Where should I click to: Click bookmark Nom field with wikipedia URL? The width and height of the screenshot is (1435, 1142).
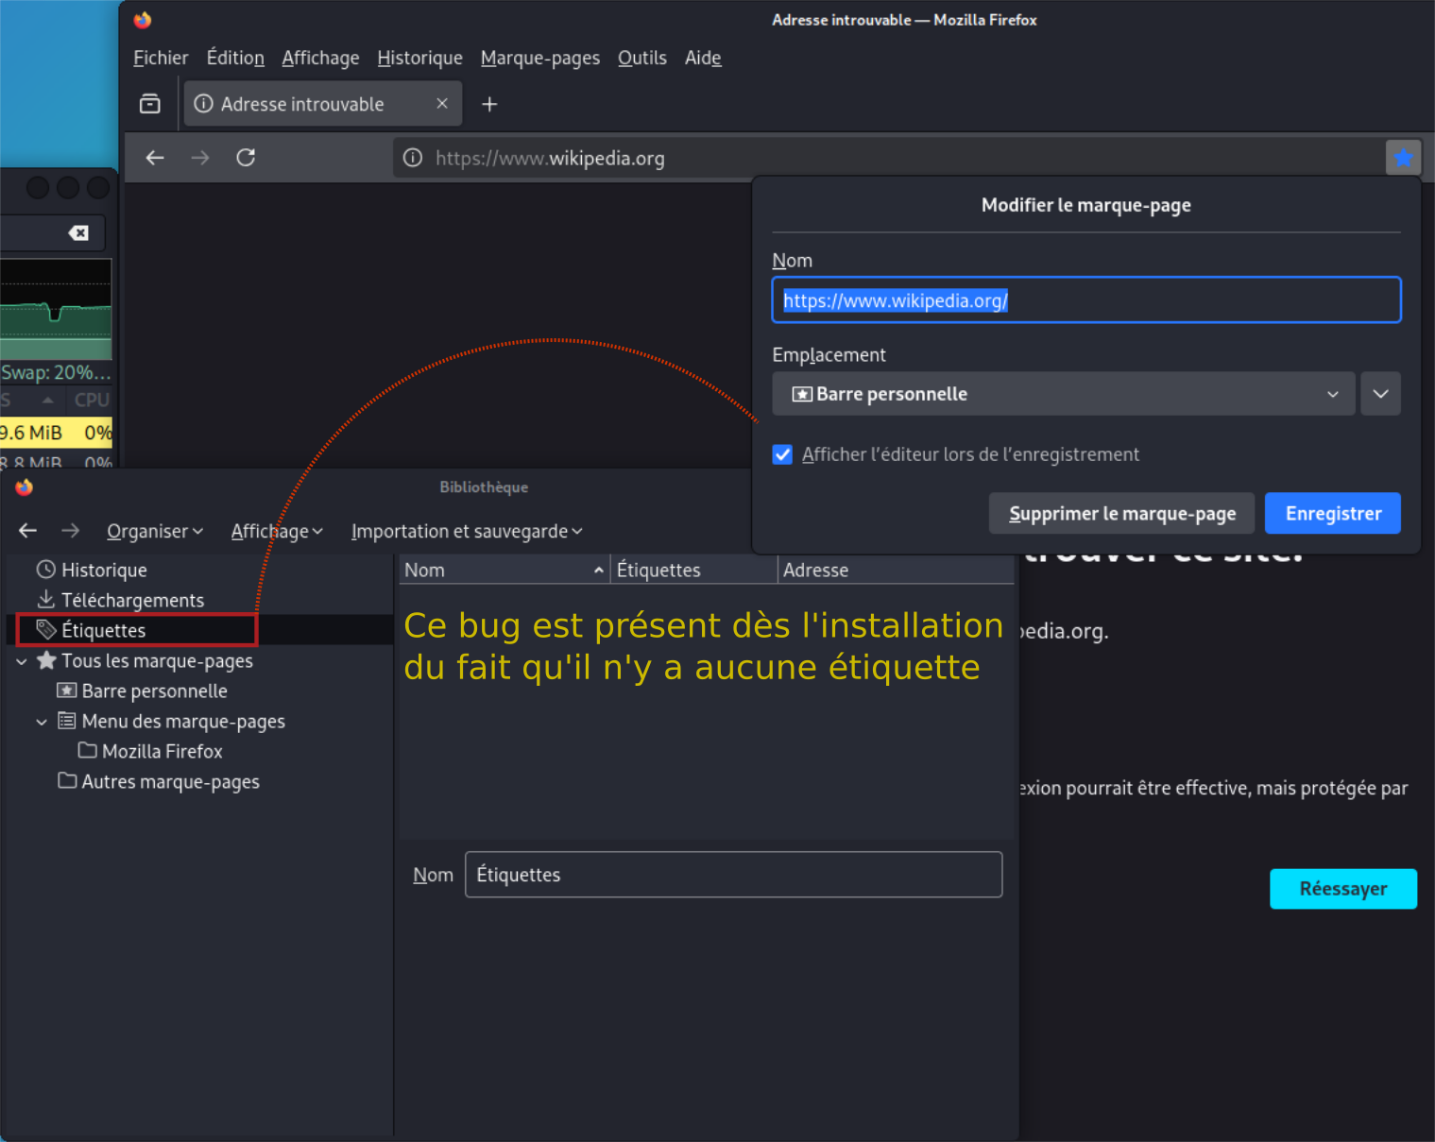[1086, 300]
